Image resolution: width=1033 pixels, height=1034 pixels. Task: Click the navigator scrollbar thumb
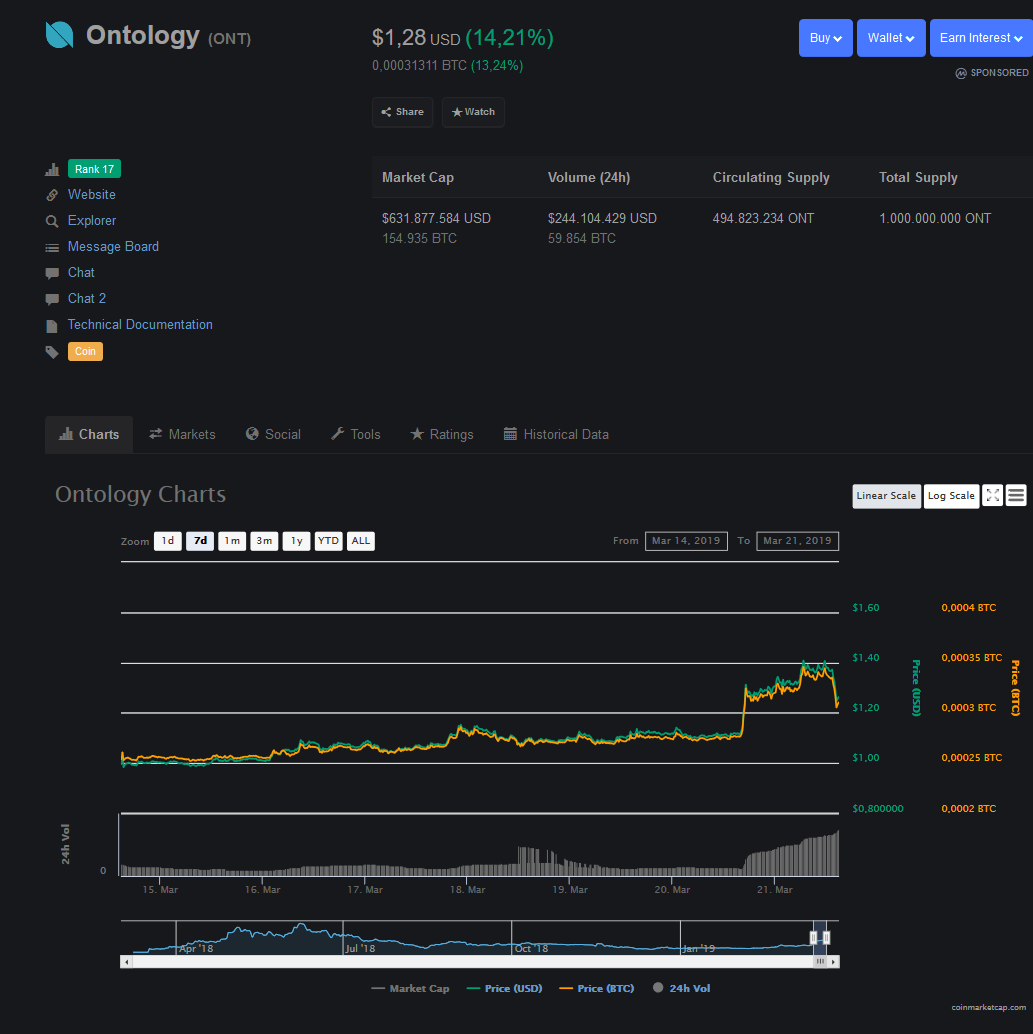820,961
